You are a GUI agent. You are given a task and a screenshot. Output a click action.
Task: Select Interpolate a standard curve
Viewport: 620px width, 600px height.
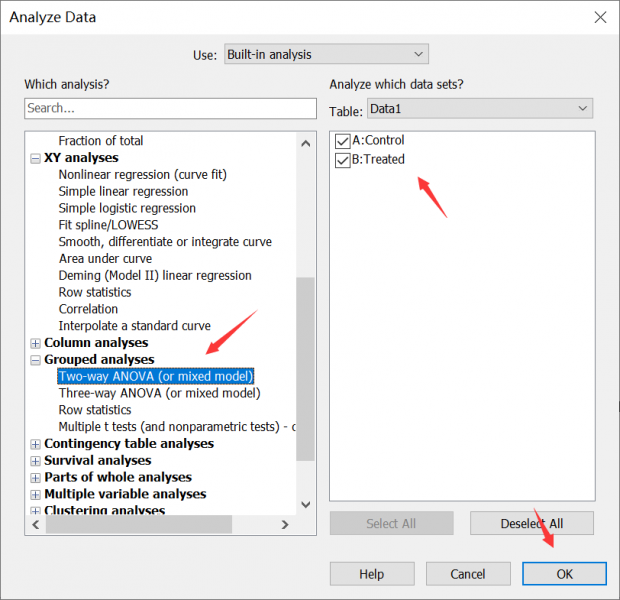coord(135,326)
